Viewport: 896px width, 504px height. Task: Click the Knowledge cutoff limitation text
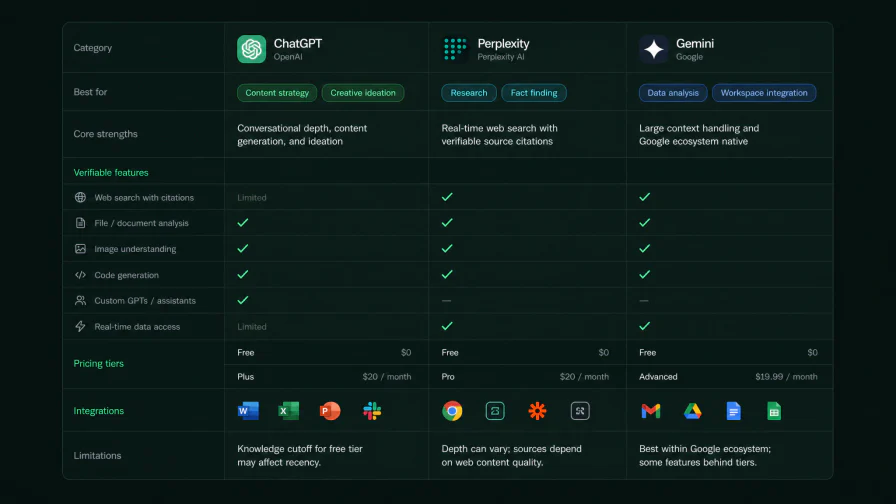click(x=300, y=455)
